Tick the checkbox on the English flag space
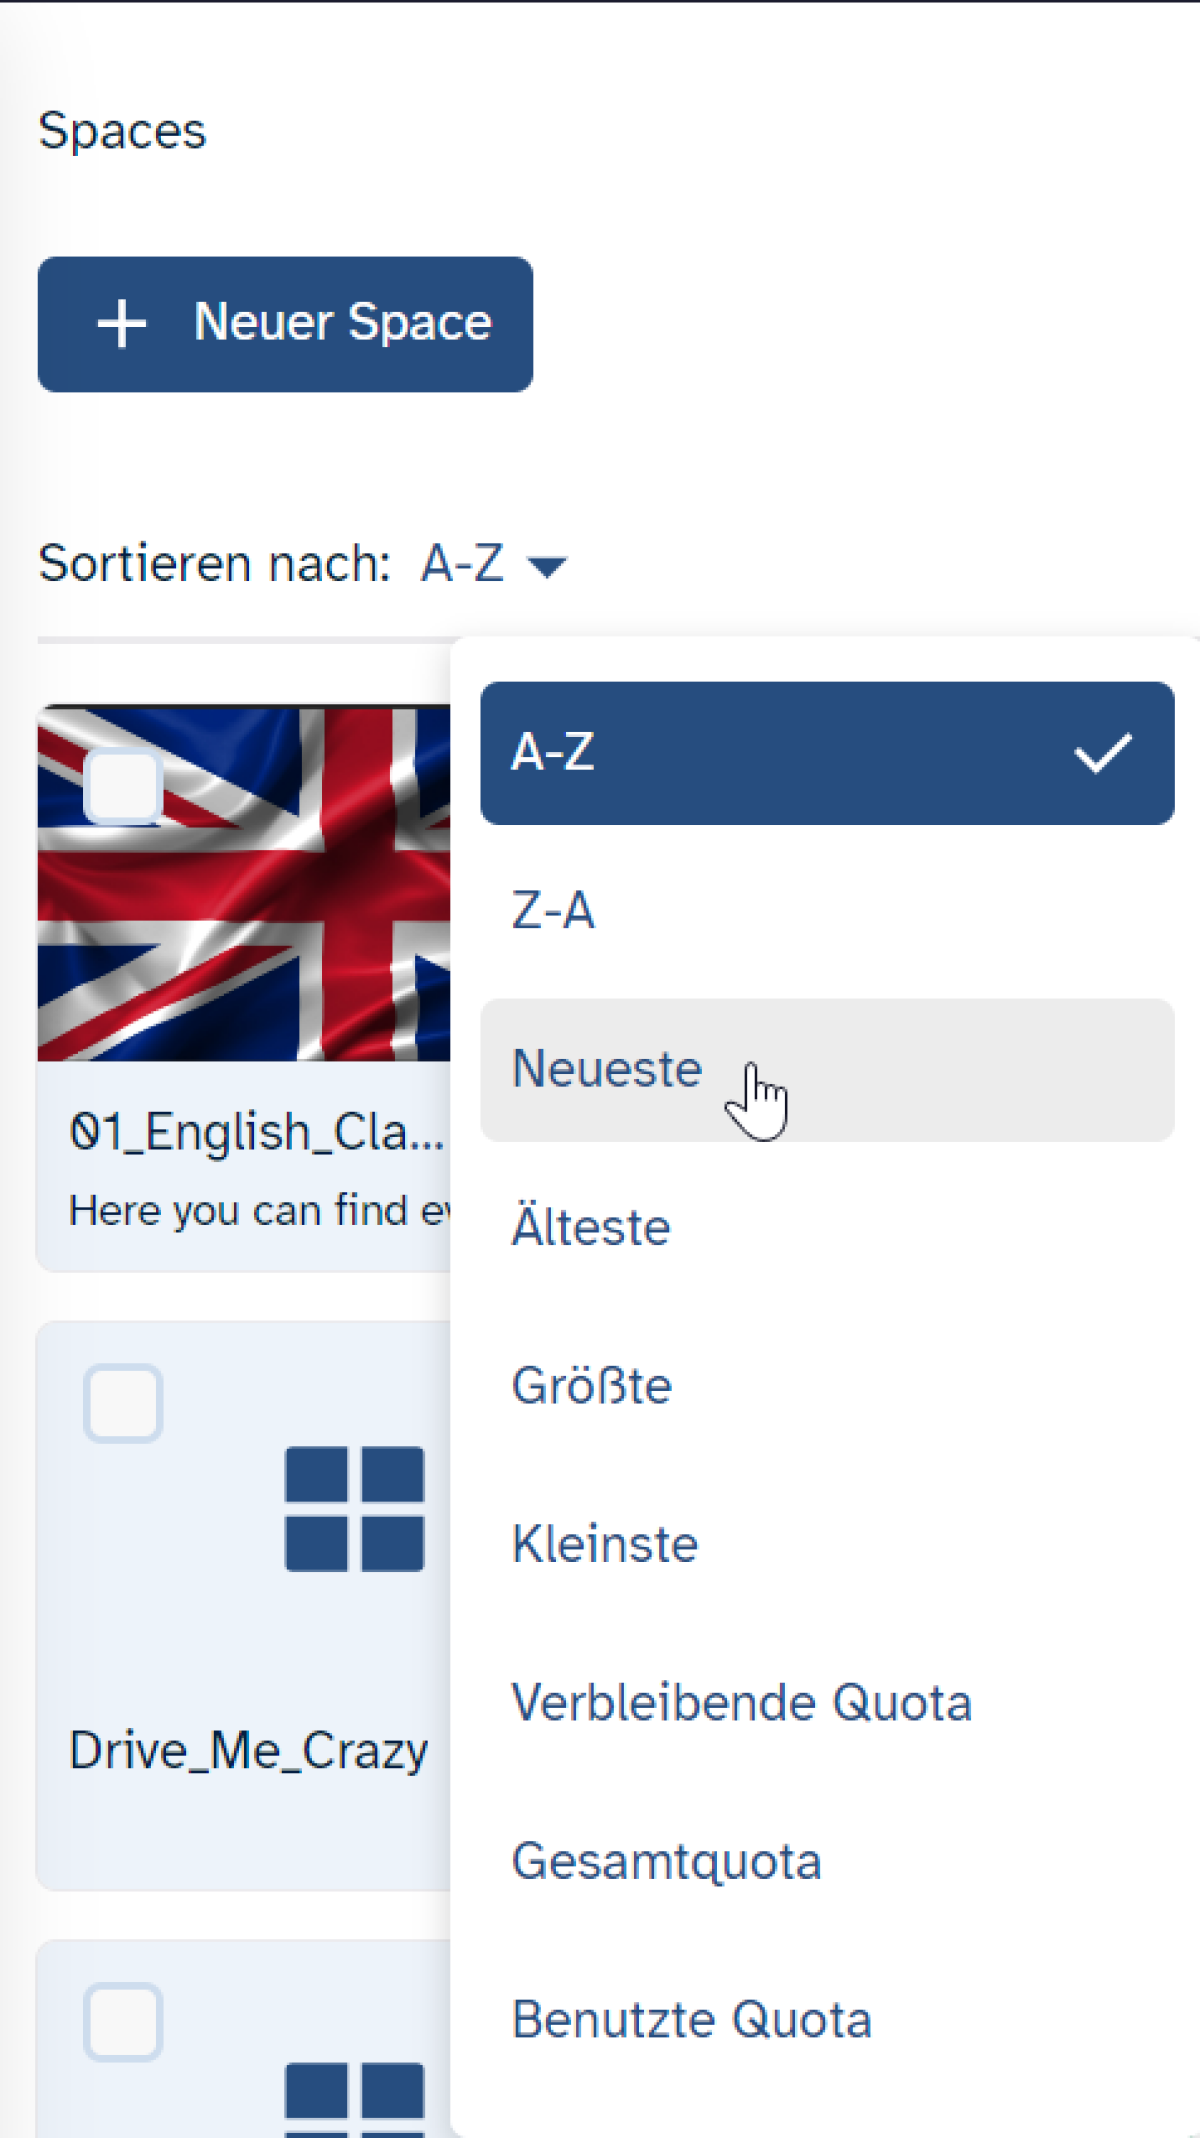Image resolution: width=1200 pixels, height=2138 pixels. [123, 786]
